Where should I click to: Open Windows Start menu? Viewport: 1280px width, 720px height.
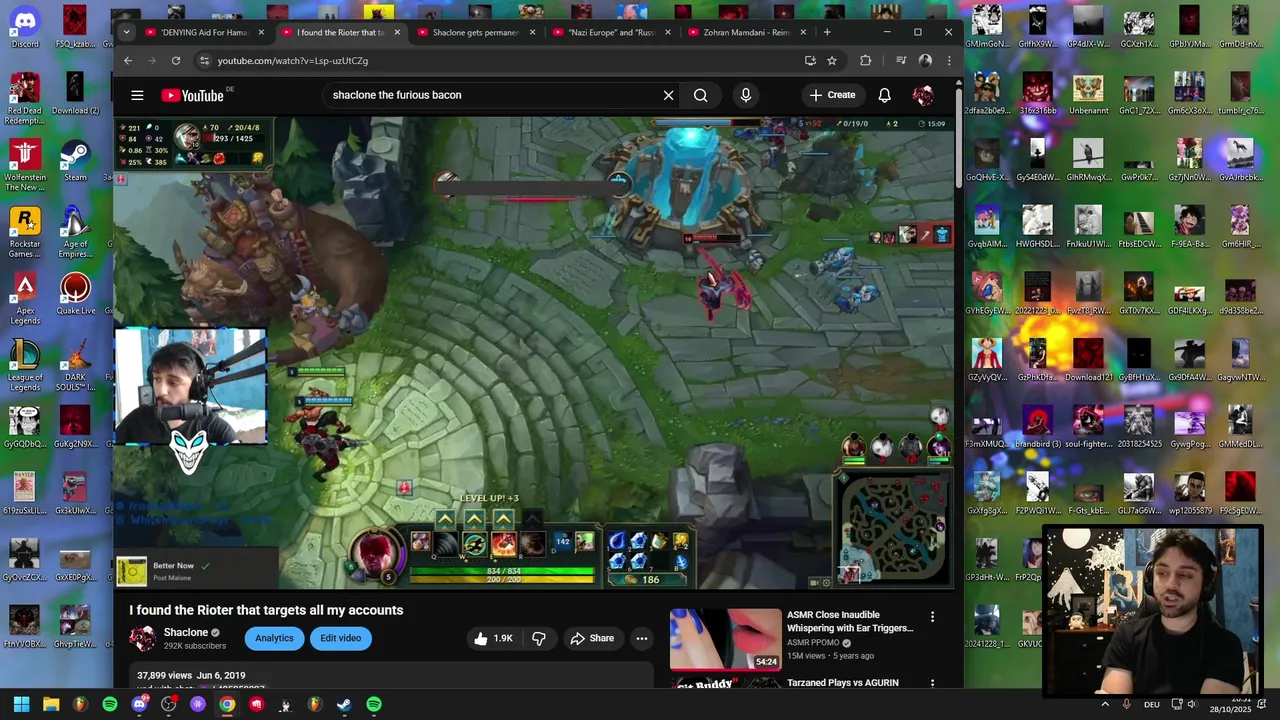click(x=22, y=704)
